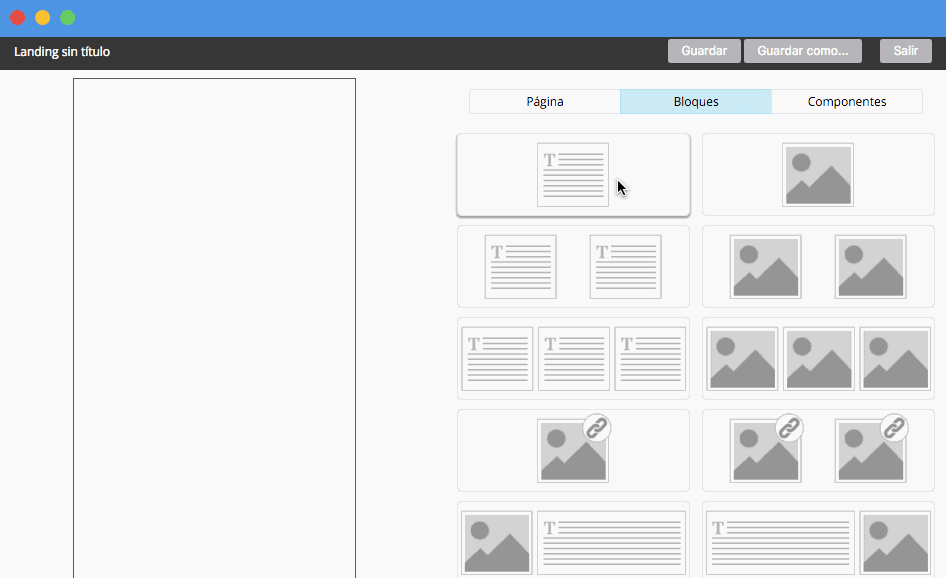Viewport: 946px width, 578px height.
Task: Open the Componentes tab
Action: [846, 101]
